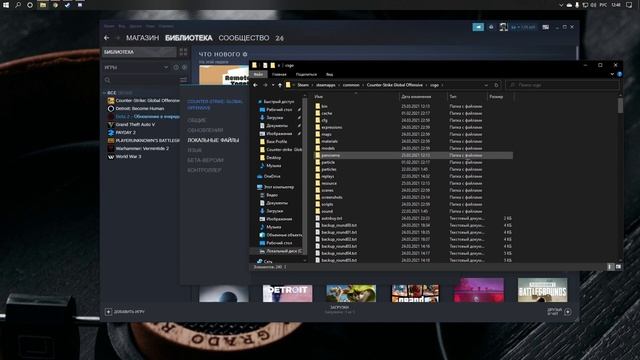Viewport: 640px width, 360px height.
Task: Click steamapps in Explorer breadcrumb
Action: coord(326,85)
